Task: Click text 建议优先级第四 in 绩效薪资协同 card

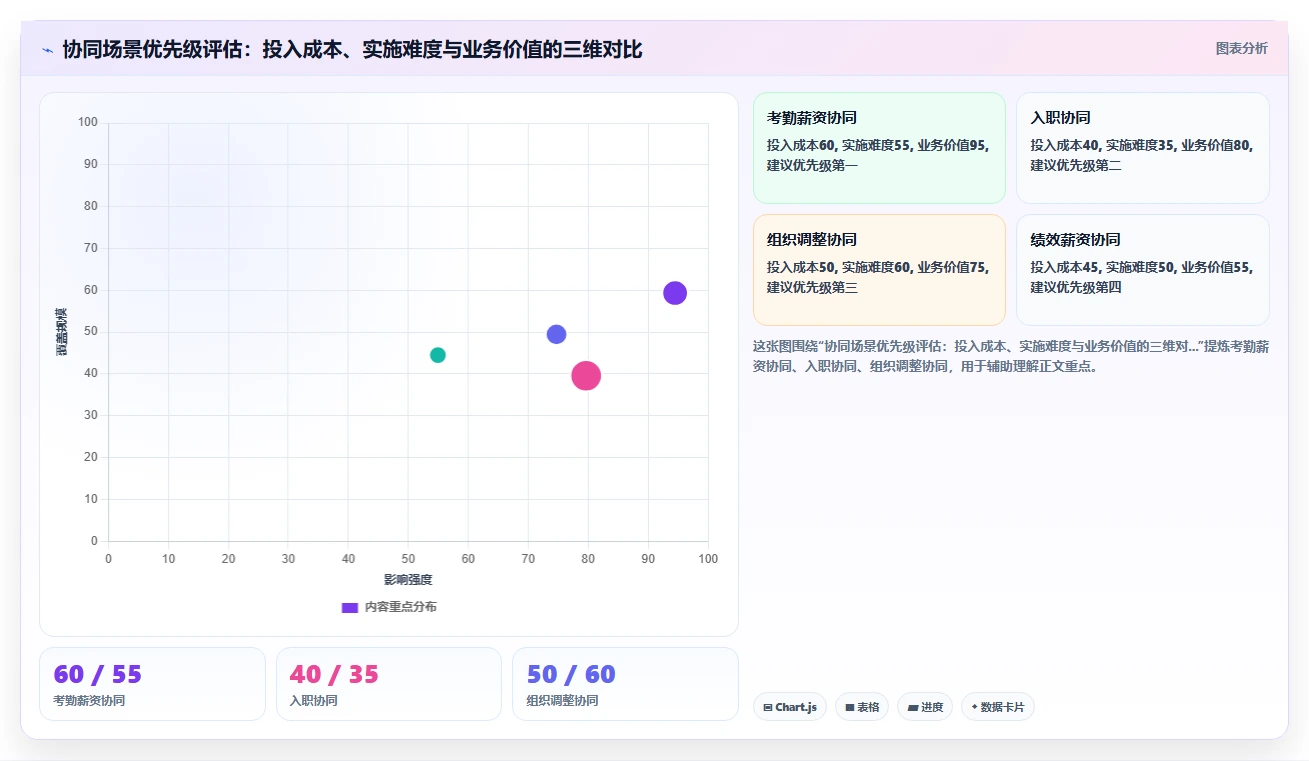Action: click(x=1076, y=287)
